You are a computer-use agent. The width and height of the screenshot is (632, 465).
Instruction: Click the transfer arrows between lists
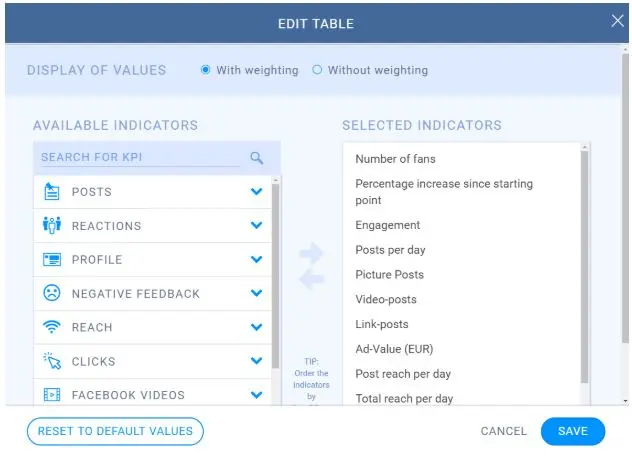(x=312, y=265)
